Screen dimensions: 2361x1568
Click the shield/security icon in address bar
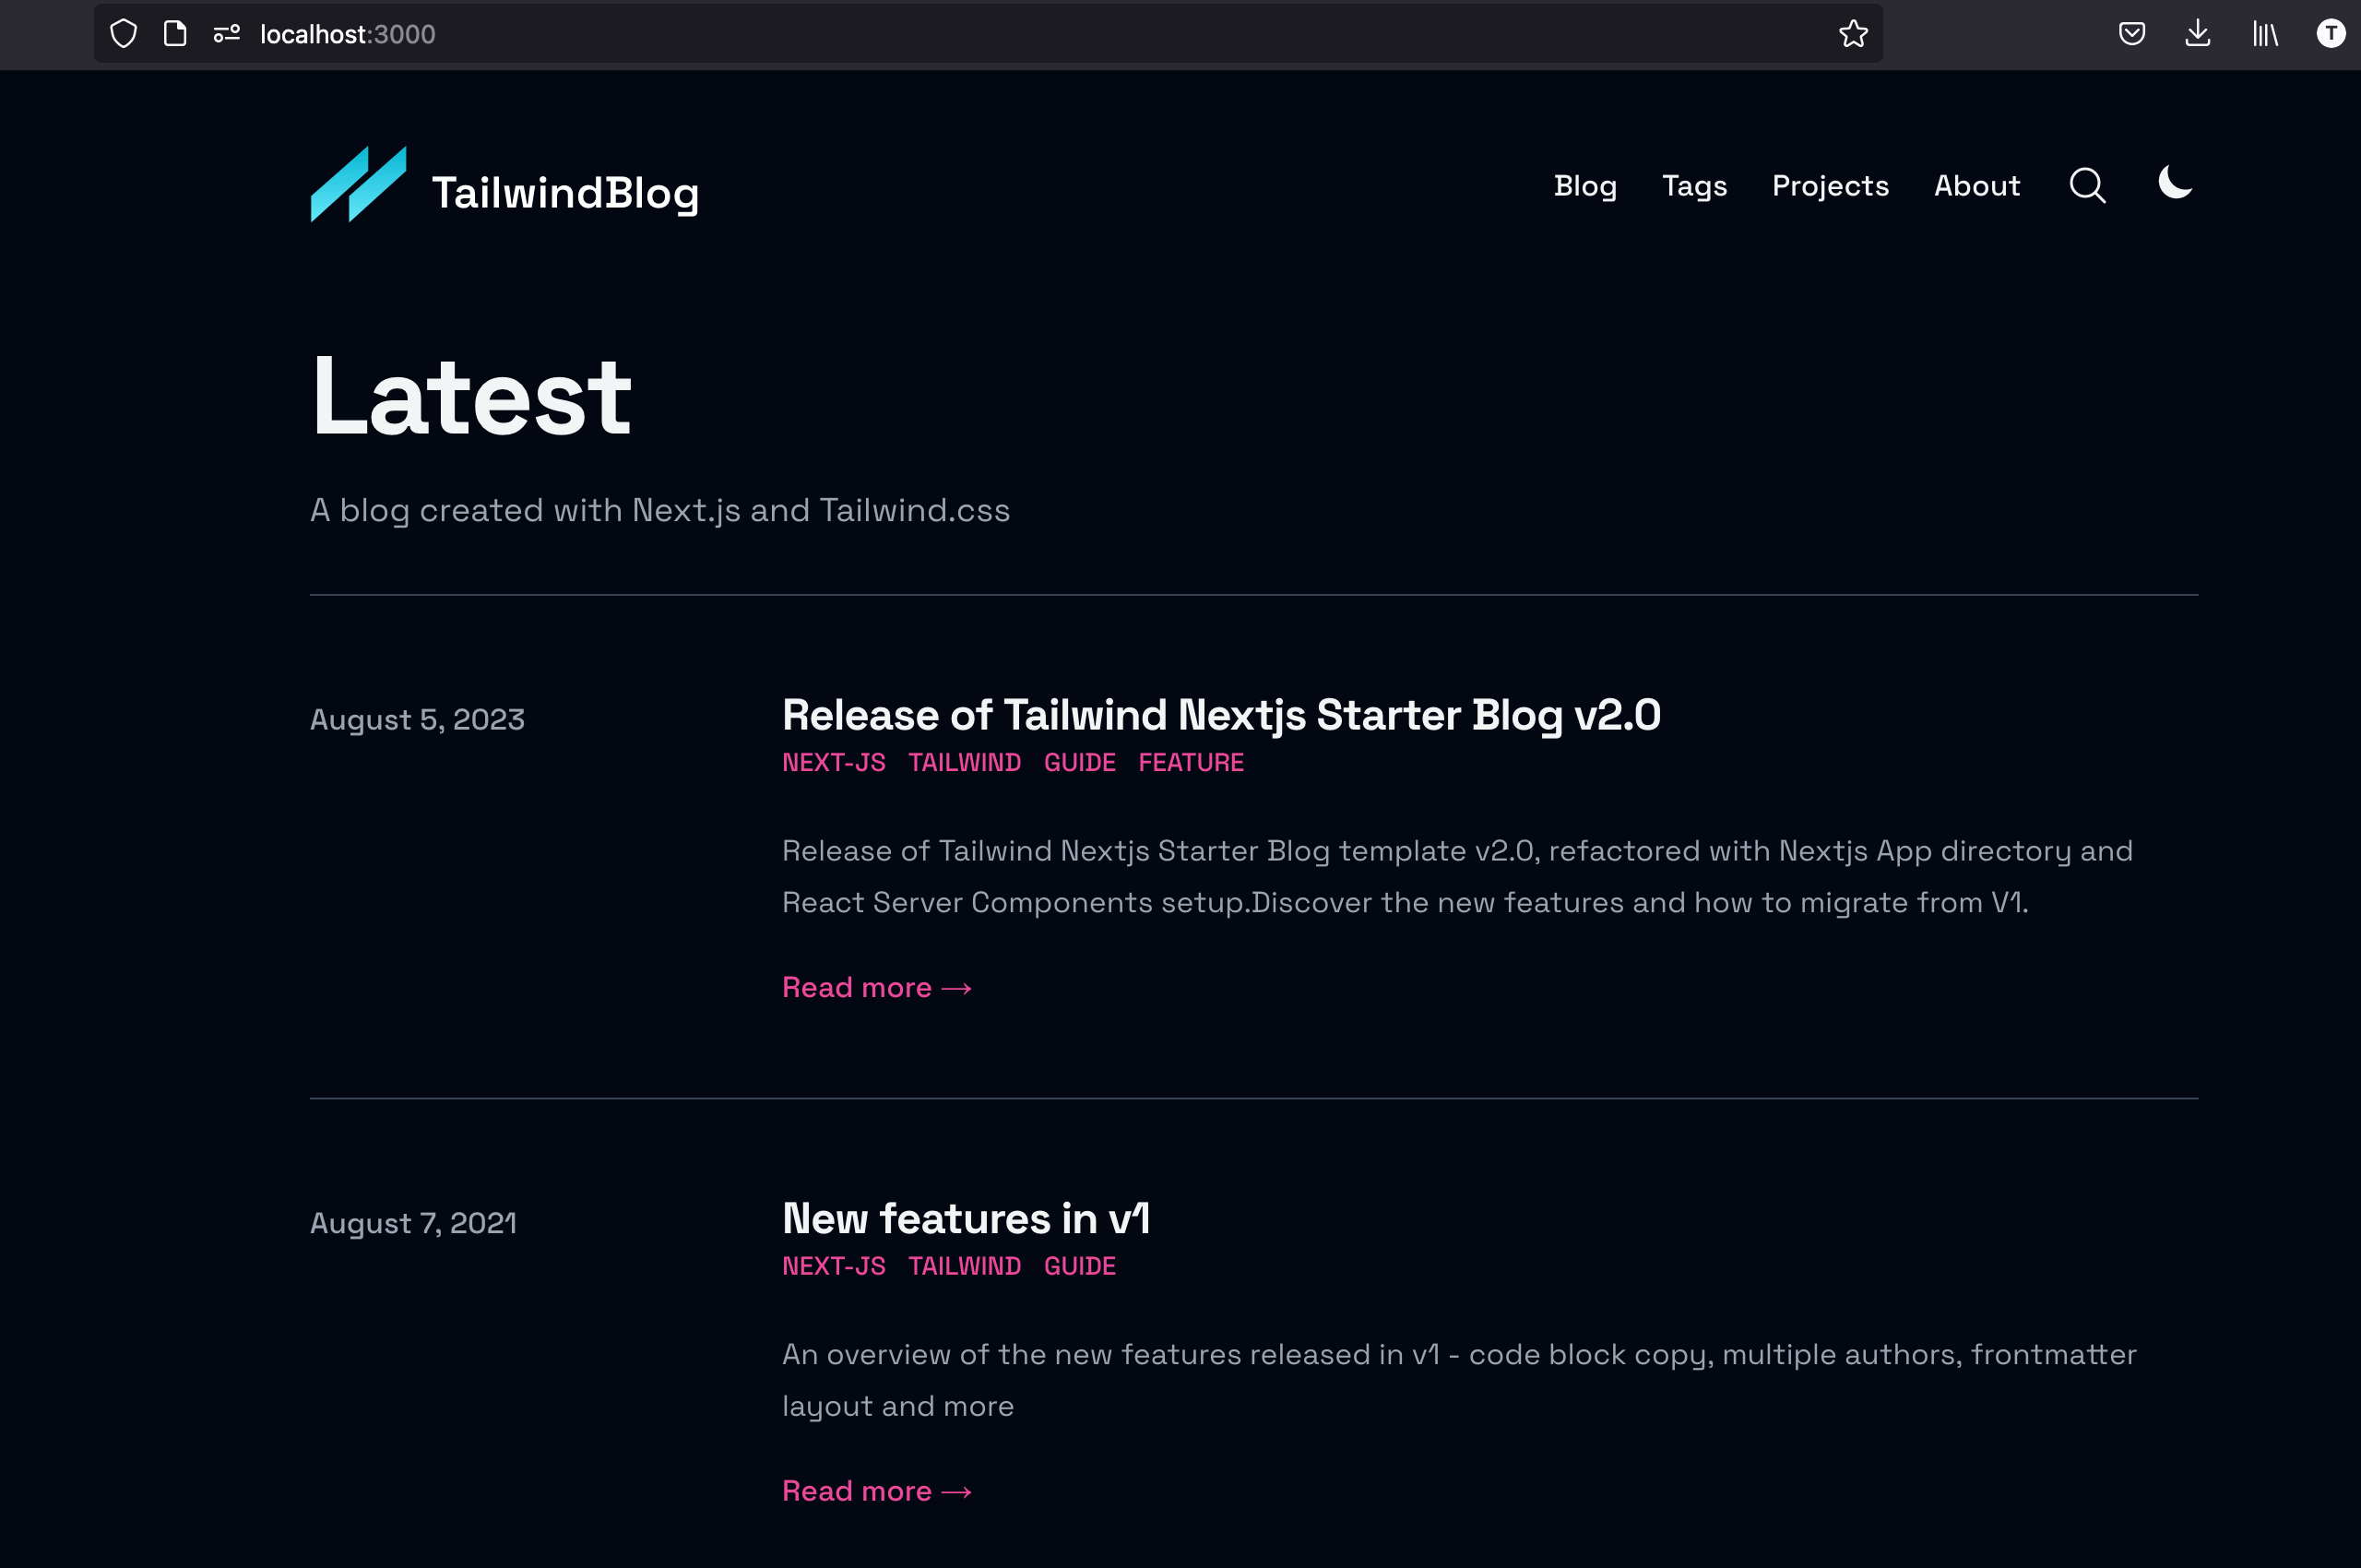[x=123, y=33]
